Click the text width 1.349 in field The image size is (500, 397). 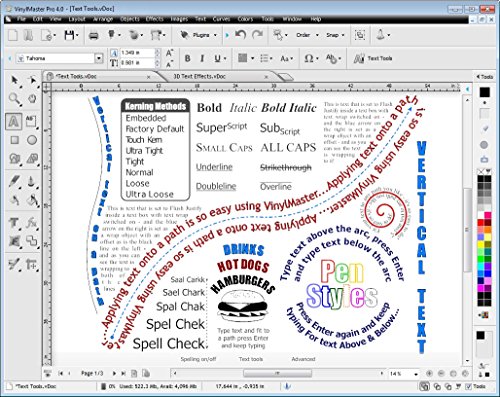coord(137,53)
